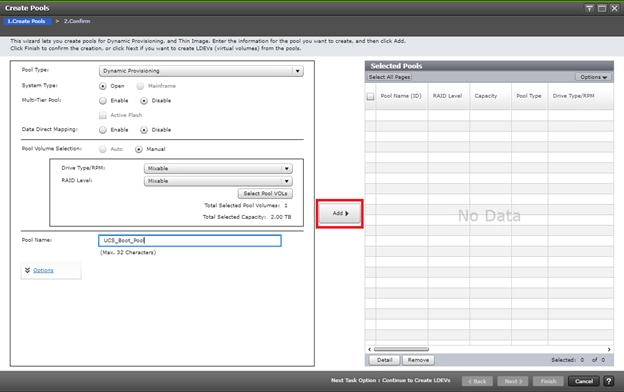
Task: Open the Pool Type dropdown
Action: 201,71
